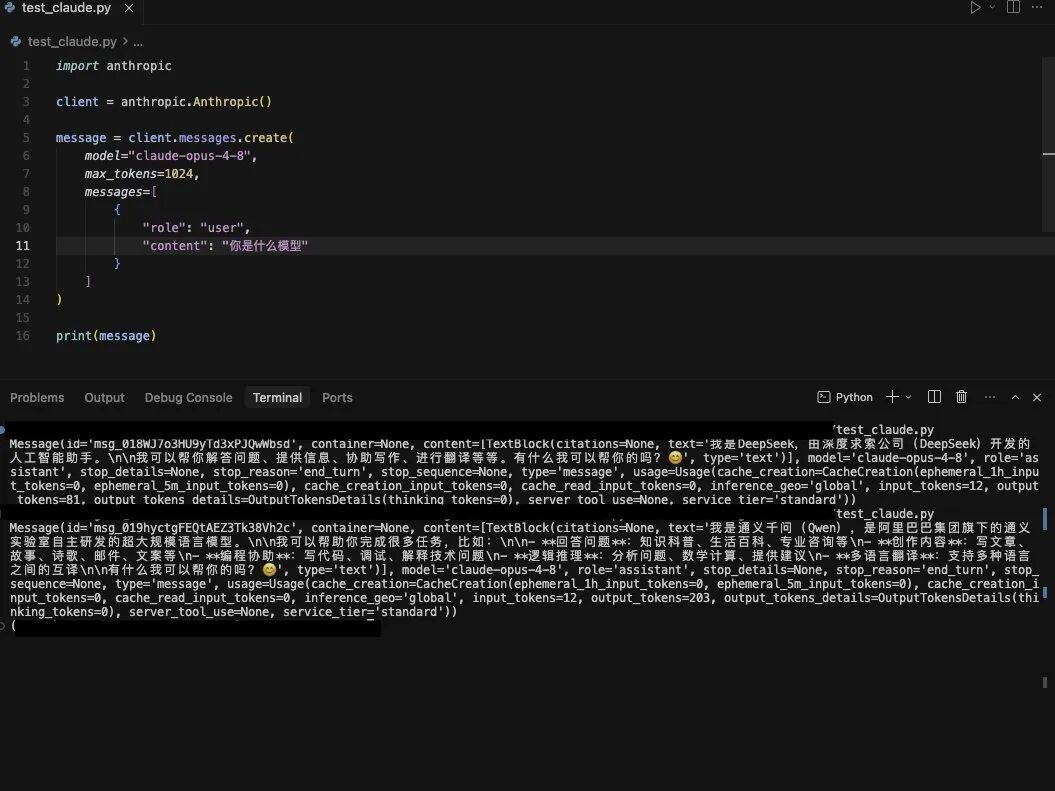Click the model="claude-opus-4-8" code line
The height and width of the screenshot is (791, 1055).
[171, 155]
